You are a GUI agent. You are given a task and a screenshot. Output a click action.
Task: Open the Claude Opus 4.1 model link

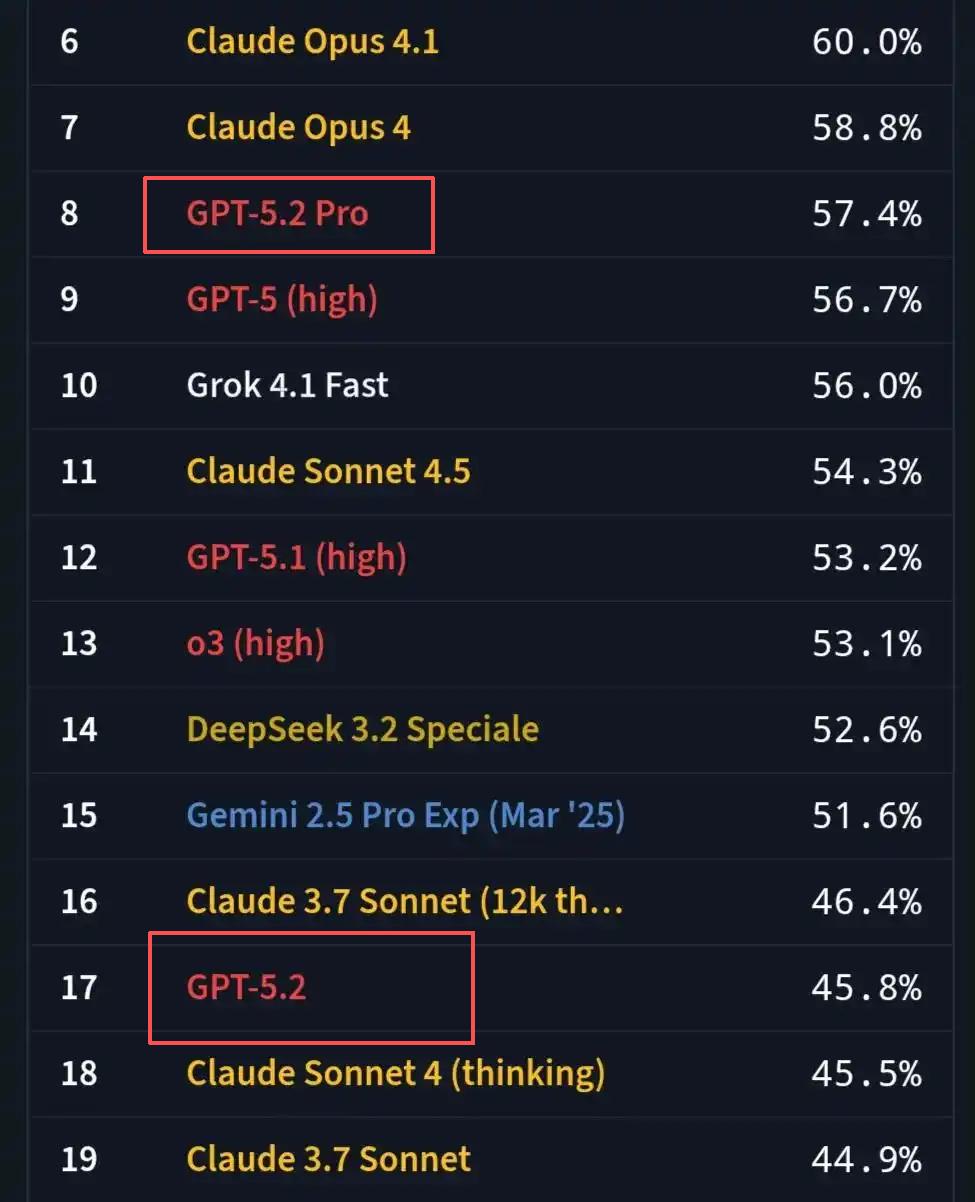click(x=312, y=42)
